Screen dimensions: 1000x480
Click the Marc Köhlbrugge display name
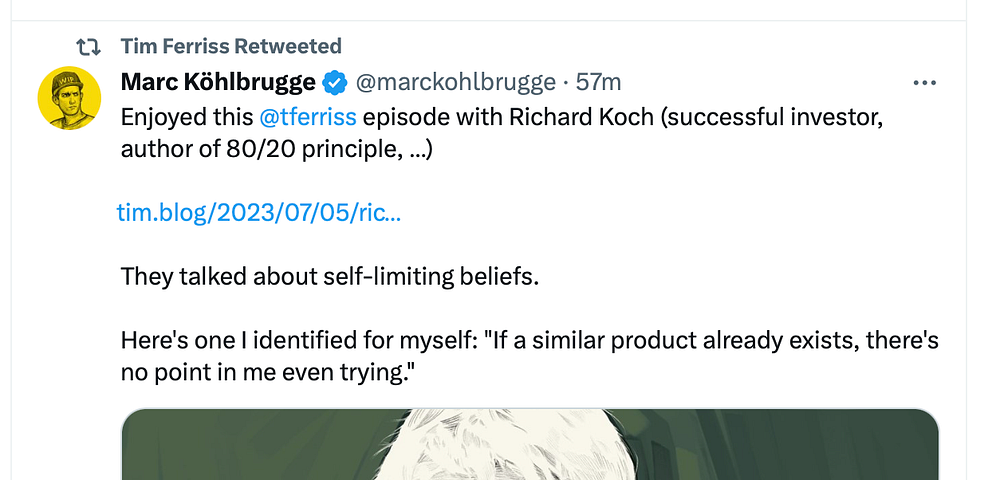click(217, 82)
